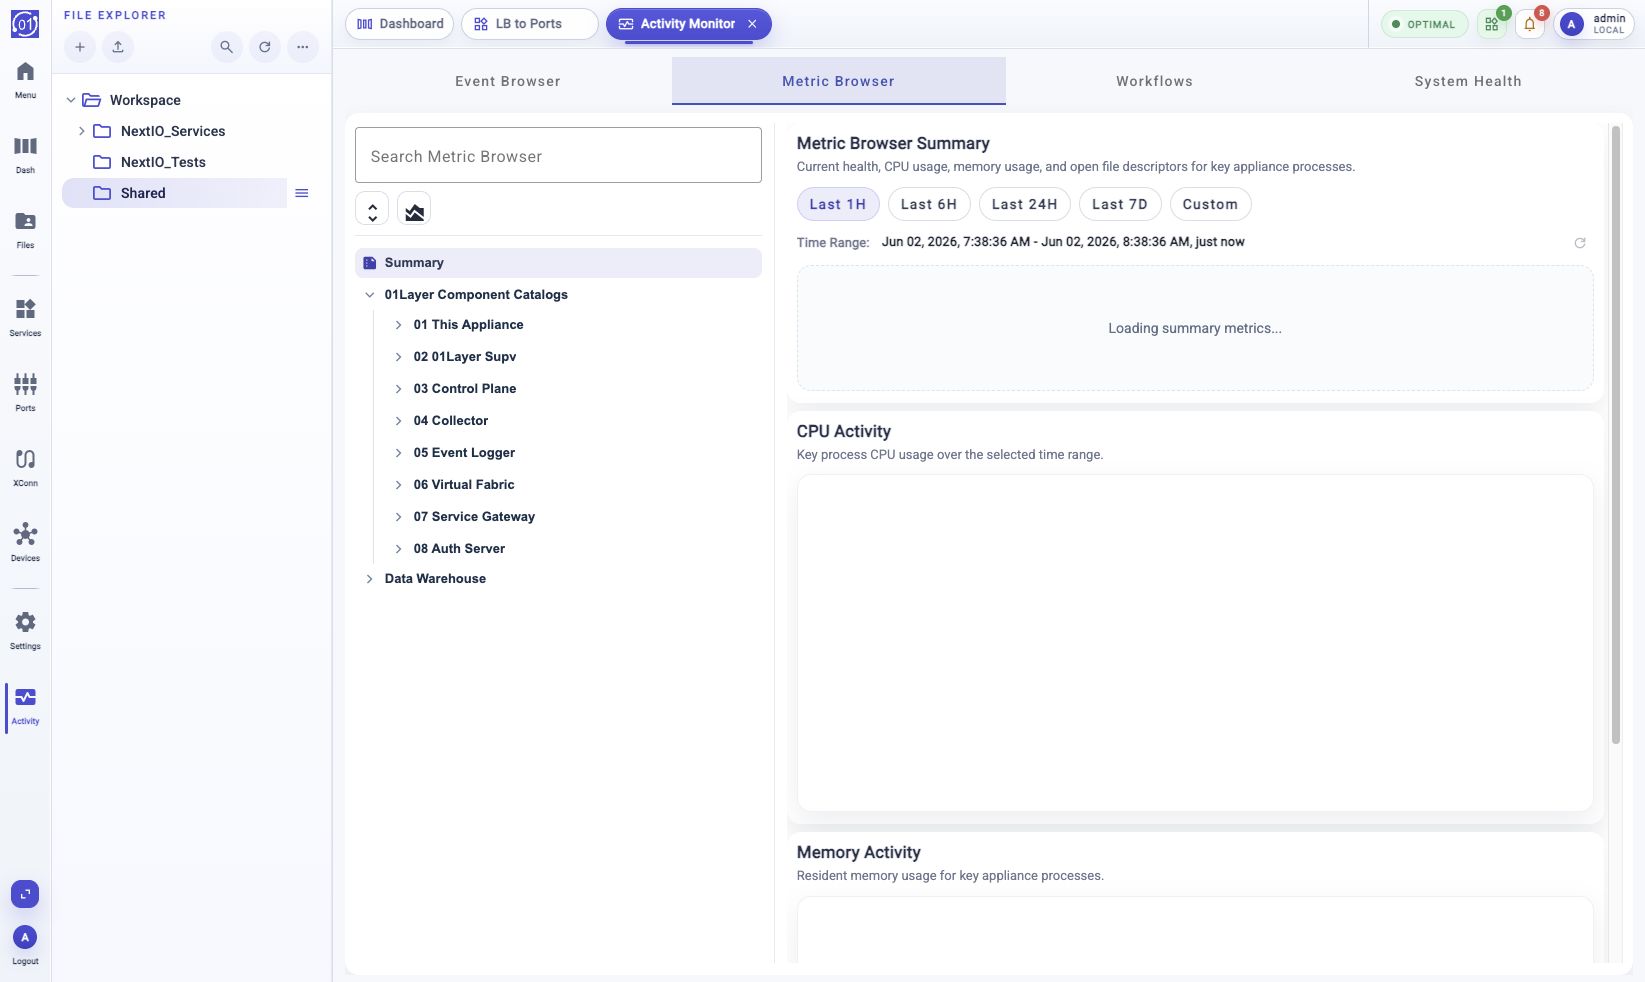Click the Metric Browser Summary heading
The image size is (1645, 982).
(893, 144)
